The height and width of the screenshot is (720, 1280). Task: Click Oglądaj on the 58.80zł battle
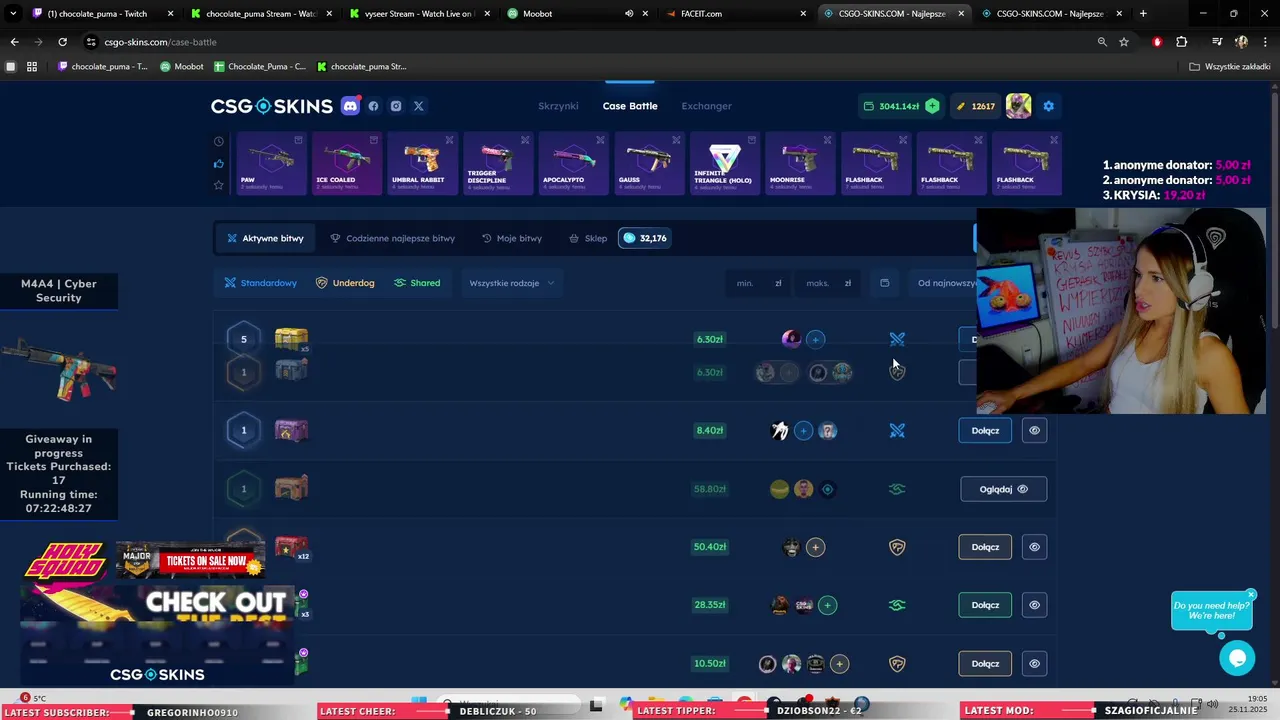pyautogui.click(x=1004, y=489)
